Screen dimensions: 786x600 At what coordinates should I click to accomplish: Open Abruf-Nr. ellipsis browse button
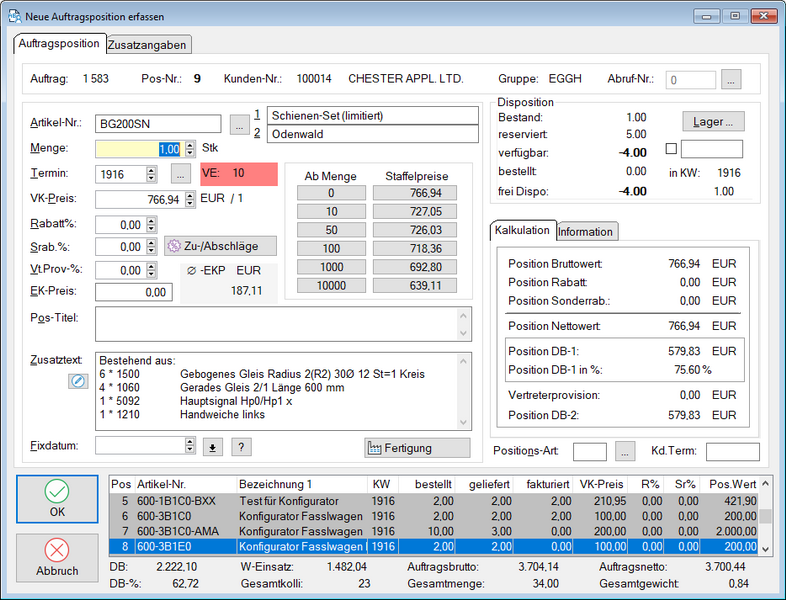731,79
